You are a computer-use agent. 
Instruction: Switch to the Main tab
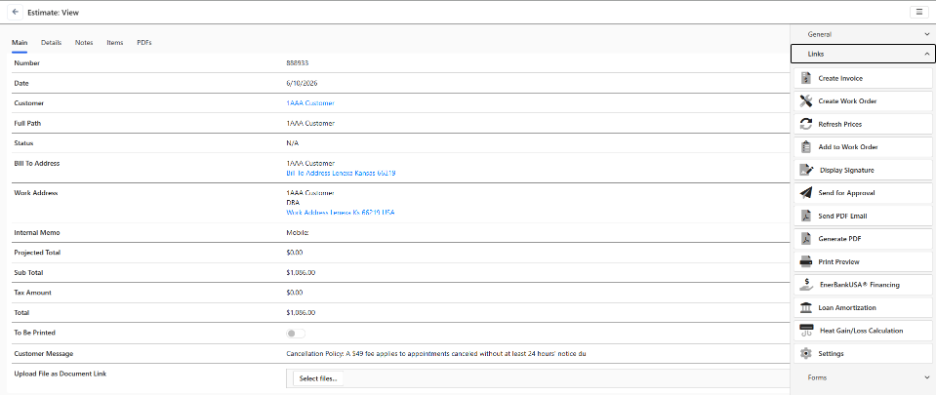(x=19, y=43)
